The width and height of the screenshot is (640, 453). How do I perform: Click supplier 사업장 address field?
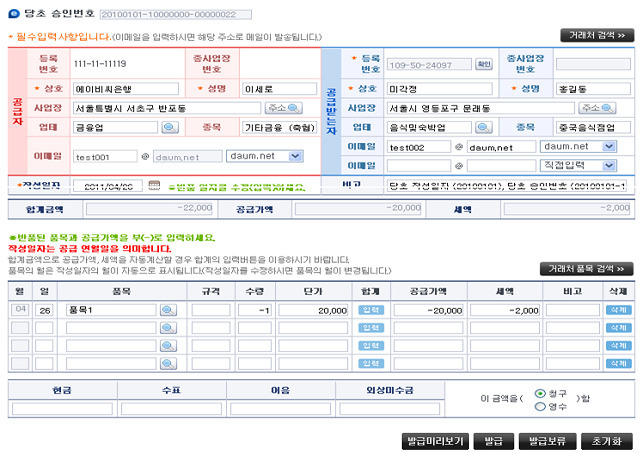pyautogui.click(x=167, y=108)
